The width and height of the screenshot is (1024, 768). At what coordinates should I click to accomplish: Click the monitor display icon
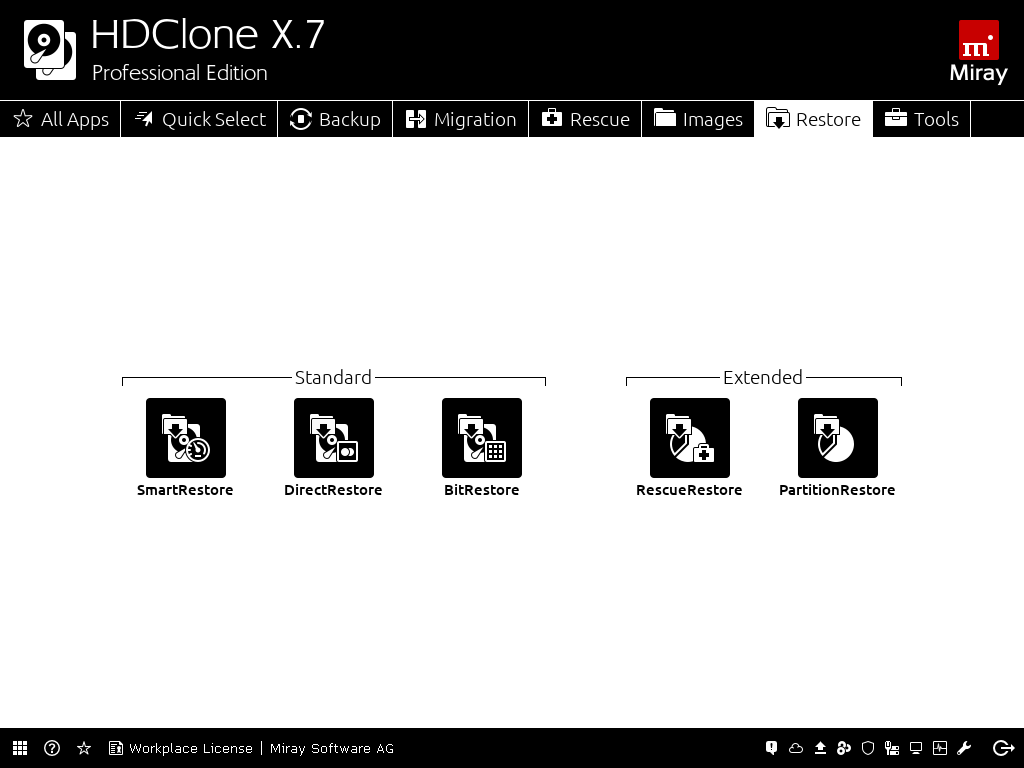pyautogui.click(x=915, y=748)
